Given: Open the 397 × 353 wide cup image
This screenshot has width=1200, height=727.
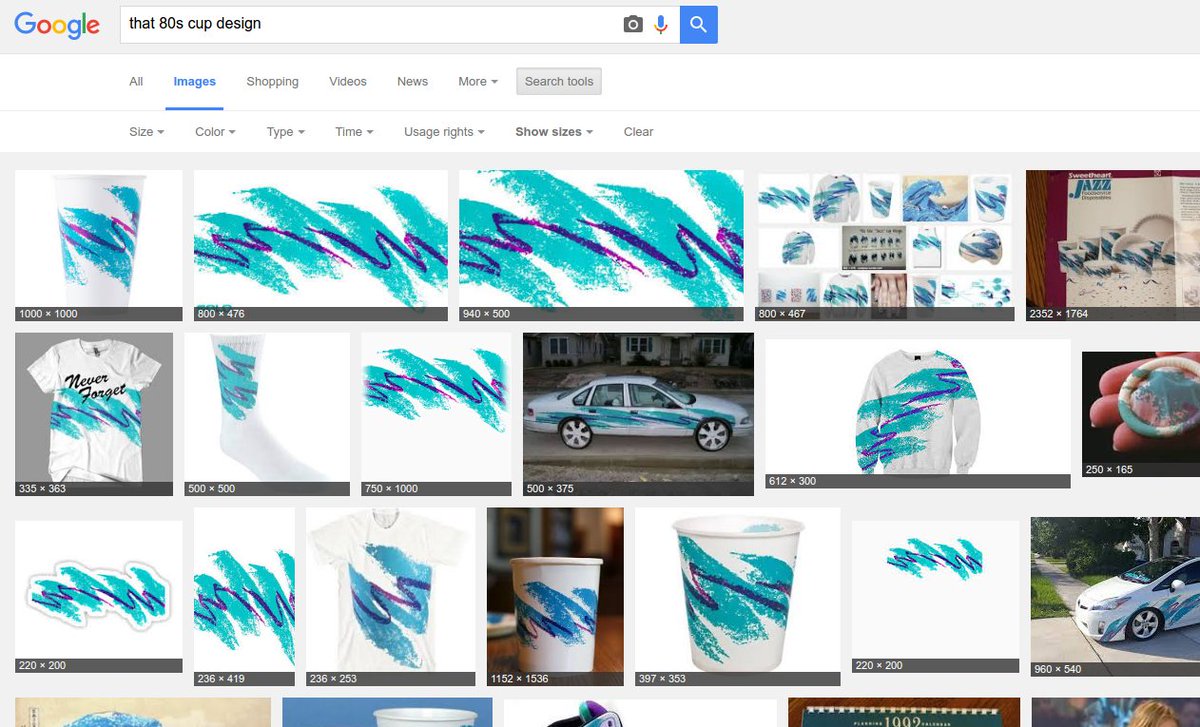Looking at the screenshot, I should point(738,597).
